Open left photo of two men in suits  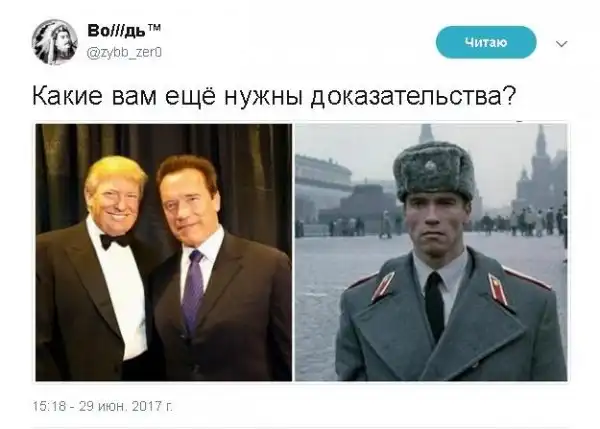coord(164,252)
